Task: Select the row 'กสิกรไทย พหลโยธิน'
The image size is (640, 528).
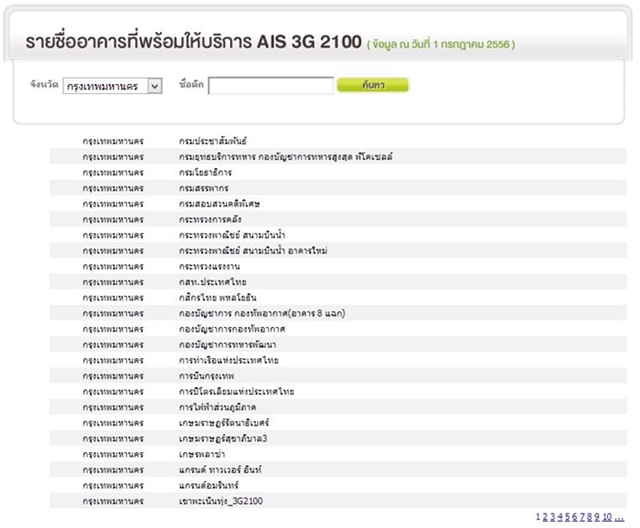Action: pos(338,297)
